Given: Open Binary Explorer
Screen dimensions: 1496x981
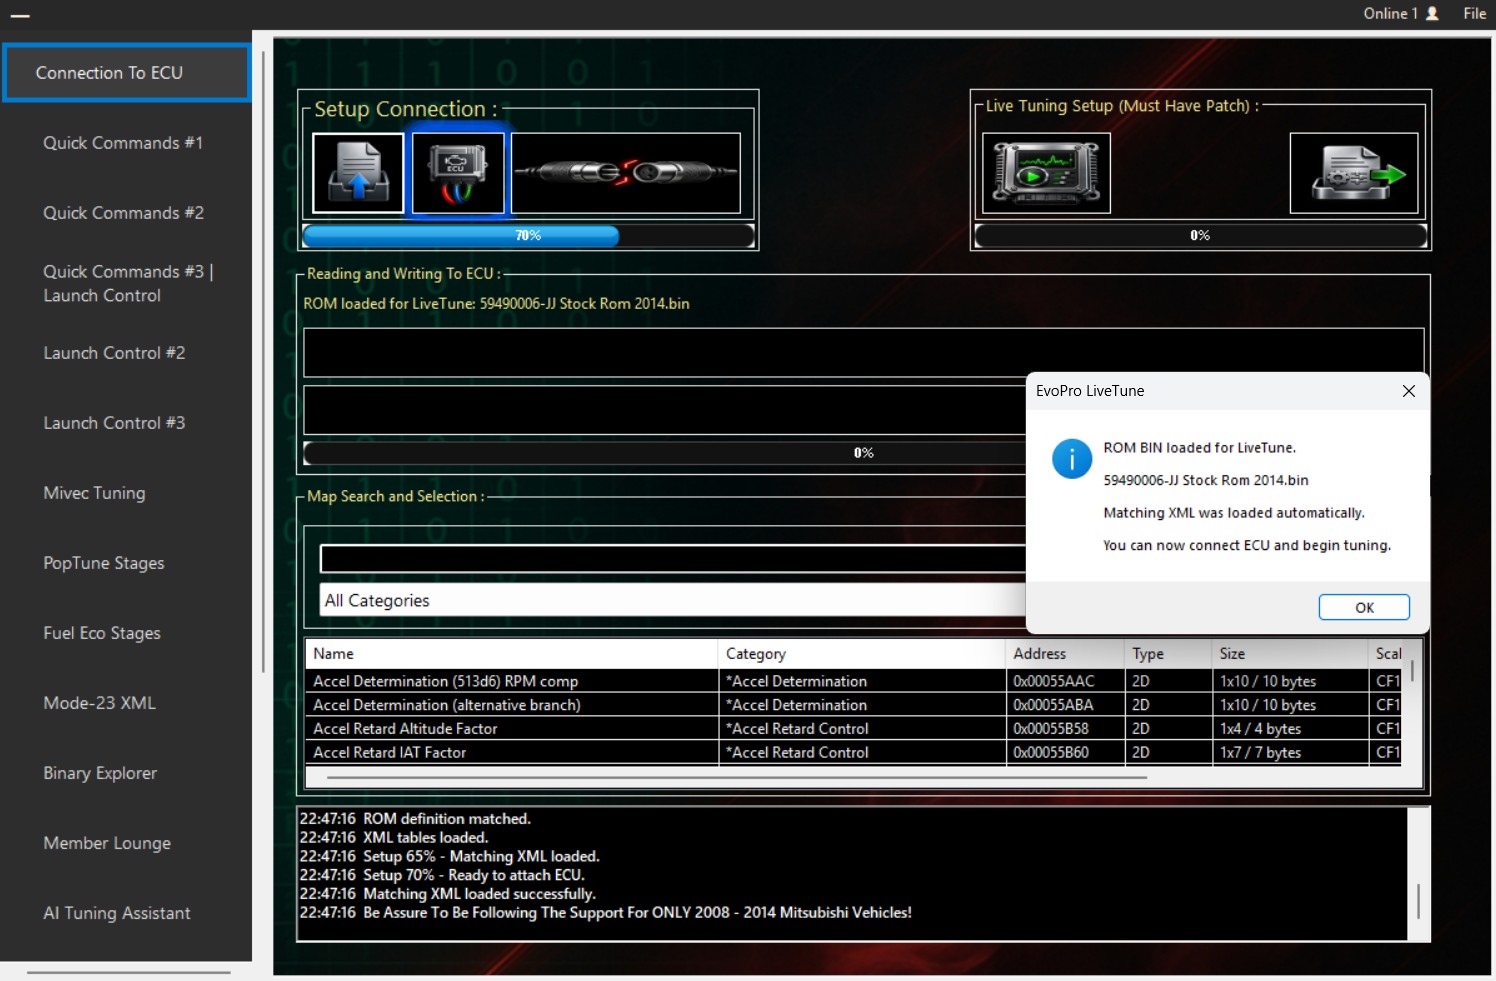Looking at the screenshot, I should point(100,773).
